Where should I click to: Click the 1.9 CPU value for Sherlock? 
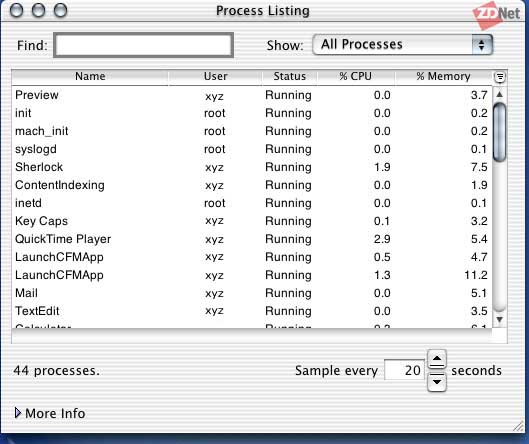382,167
